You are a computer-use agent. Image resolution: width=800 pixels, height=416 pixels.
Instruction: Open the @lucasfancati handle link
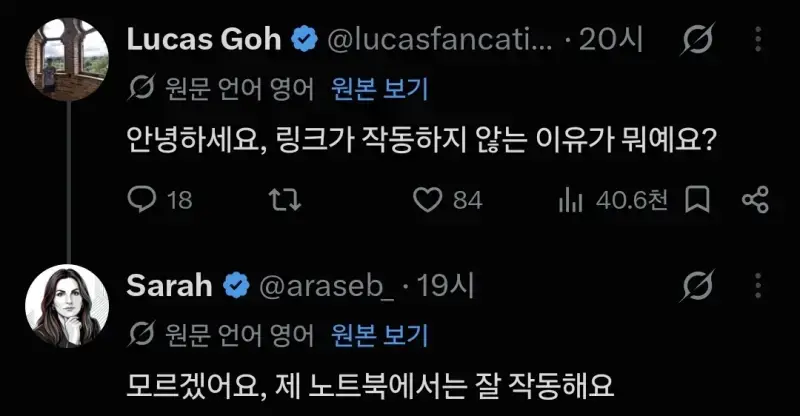[440, 39]
